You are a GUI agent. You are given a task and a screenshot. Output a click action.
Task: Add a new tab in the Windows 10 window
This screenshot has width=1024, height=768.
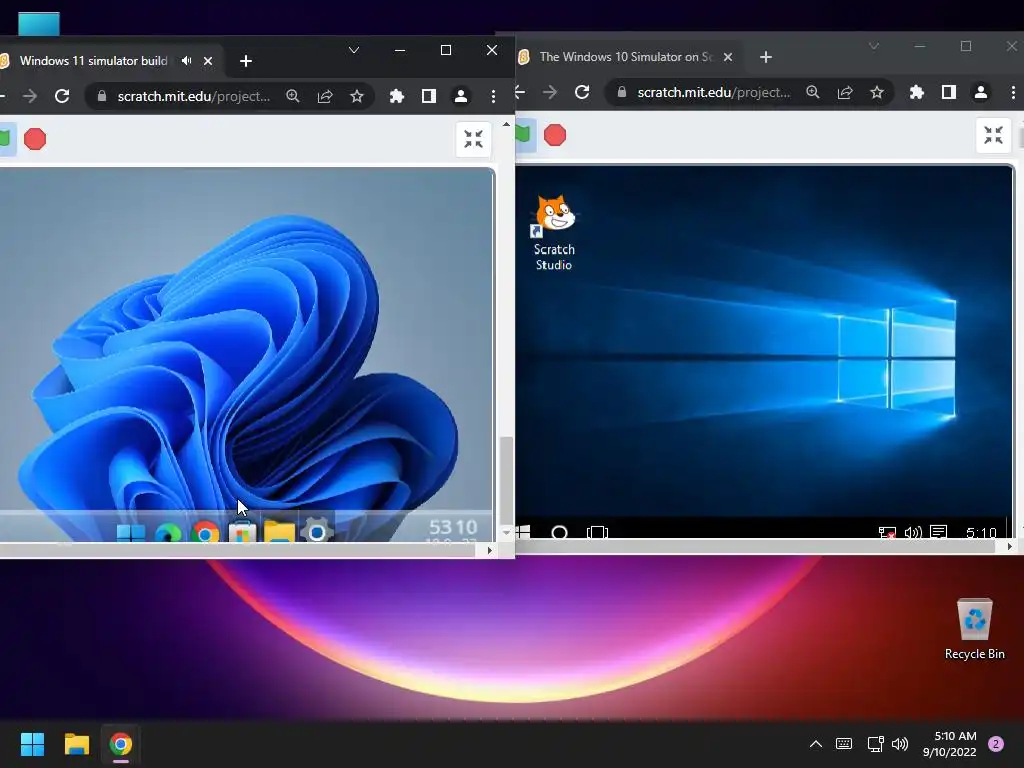765,57
